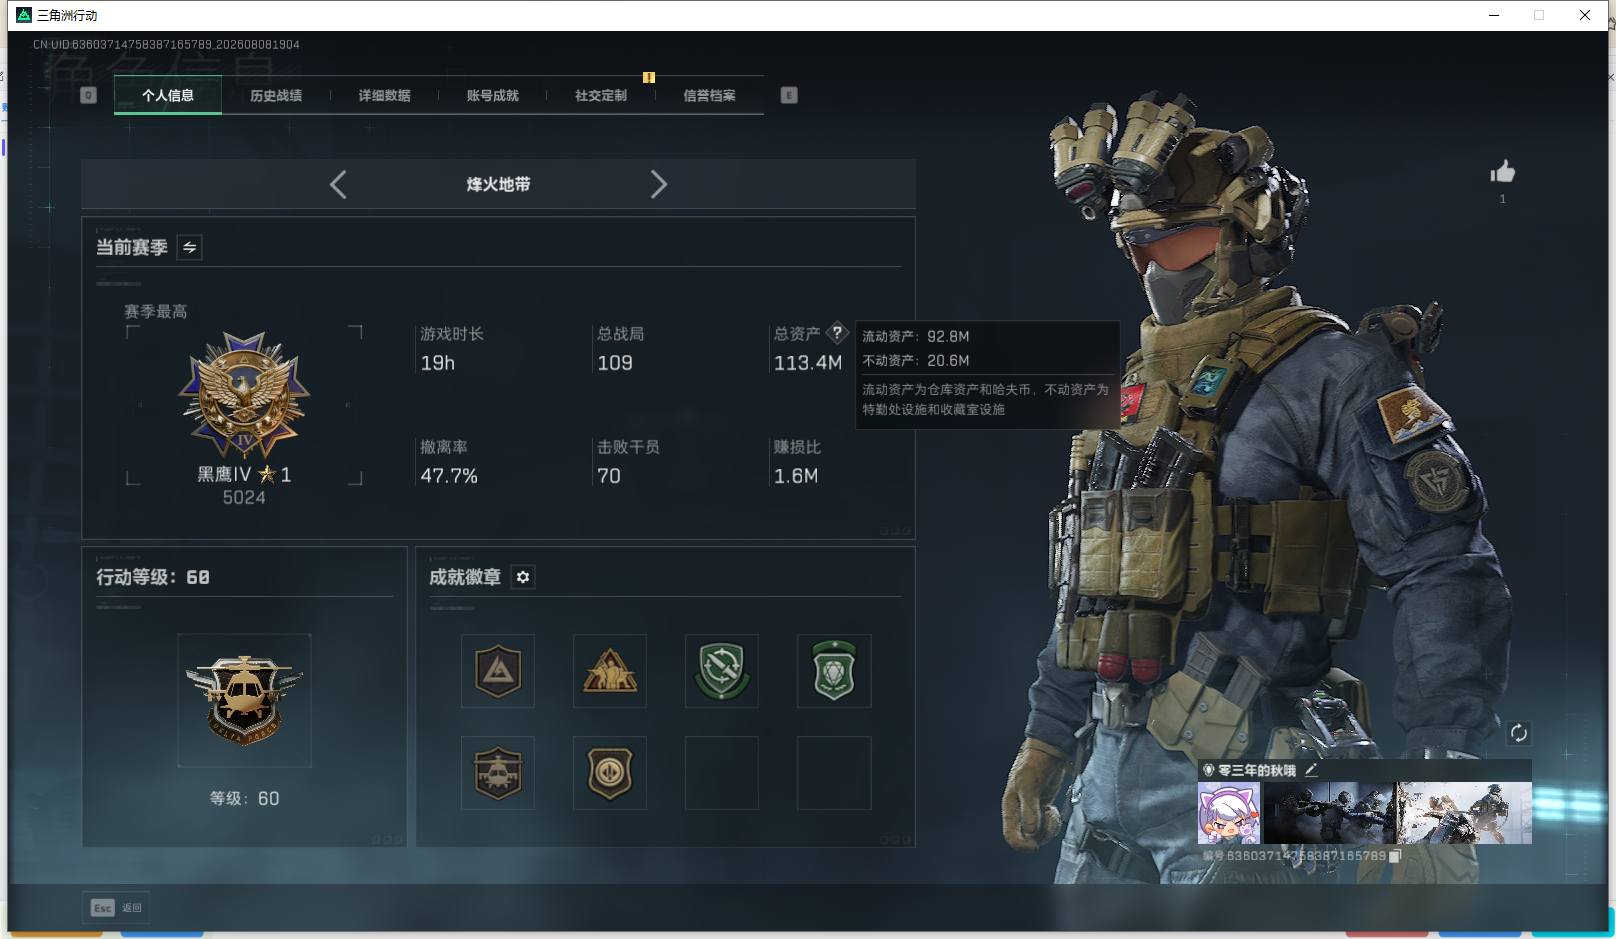Copy the player ID with copy icon
Screen dimensions: 1616x939
(1395, 856)
